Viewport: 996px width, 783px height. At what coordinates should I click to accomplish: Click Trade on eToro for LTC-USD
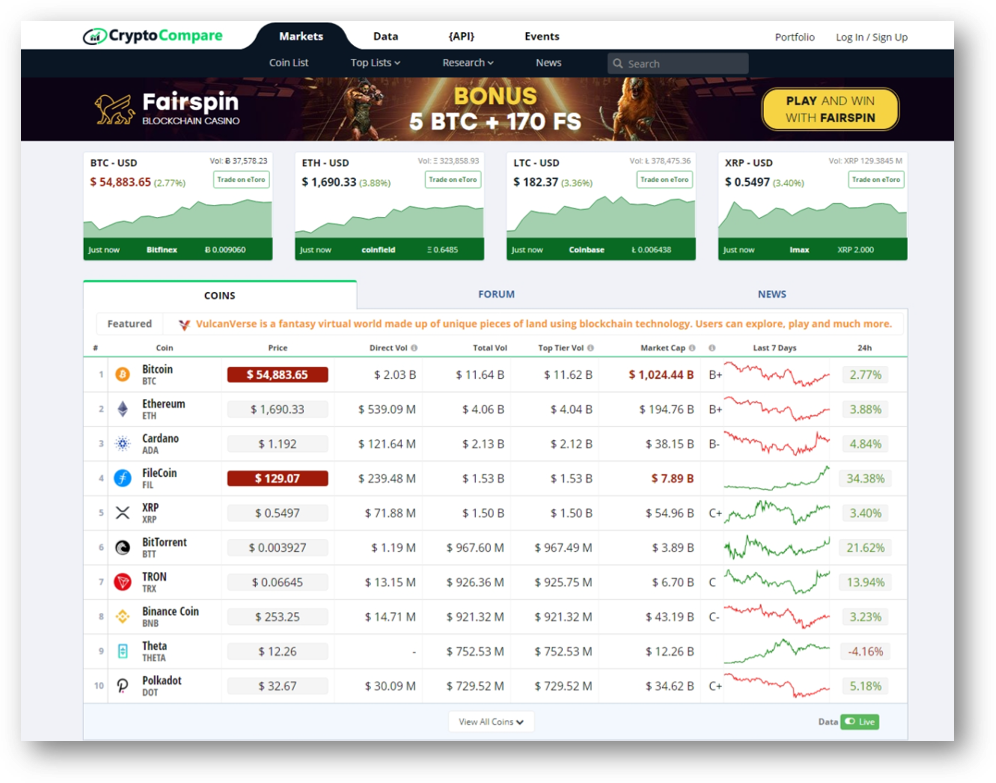click(x=664, y=180)
